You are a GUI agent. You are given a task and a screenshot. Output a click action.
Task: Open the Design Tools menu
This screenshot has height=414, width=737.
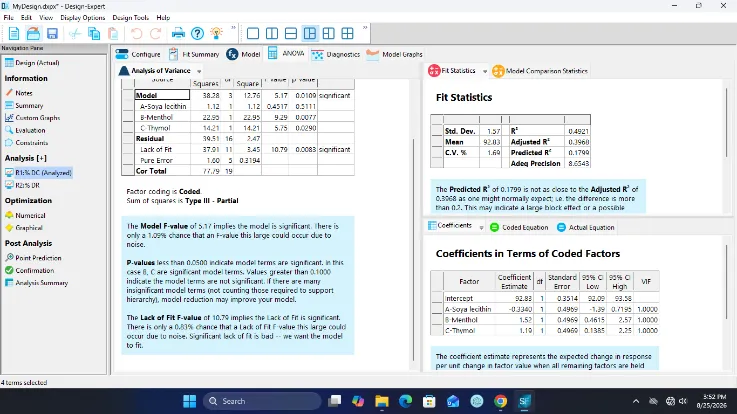click(131, 17)
